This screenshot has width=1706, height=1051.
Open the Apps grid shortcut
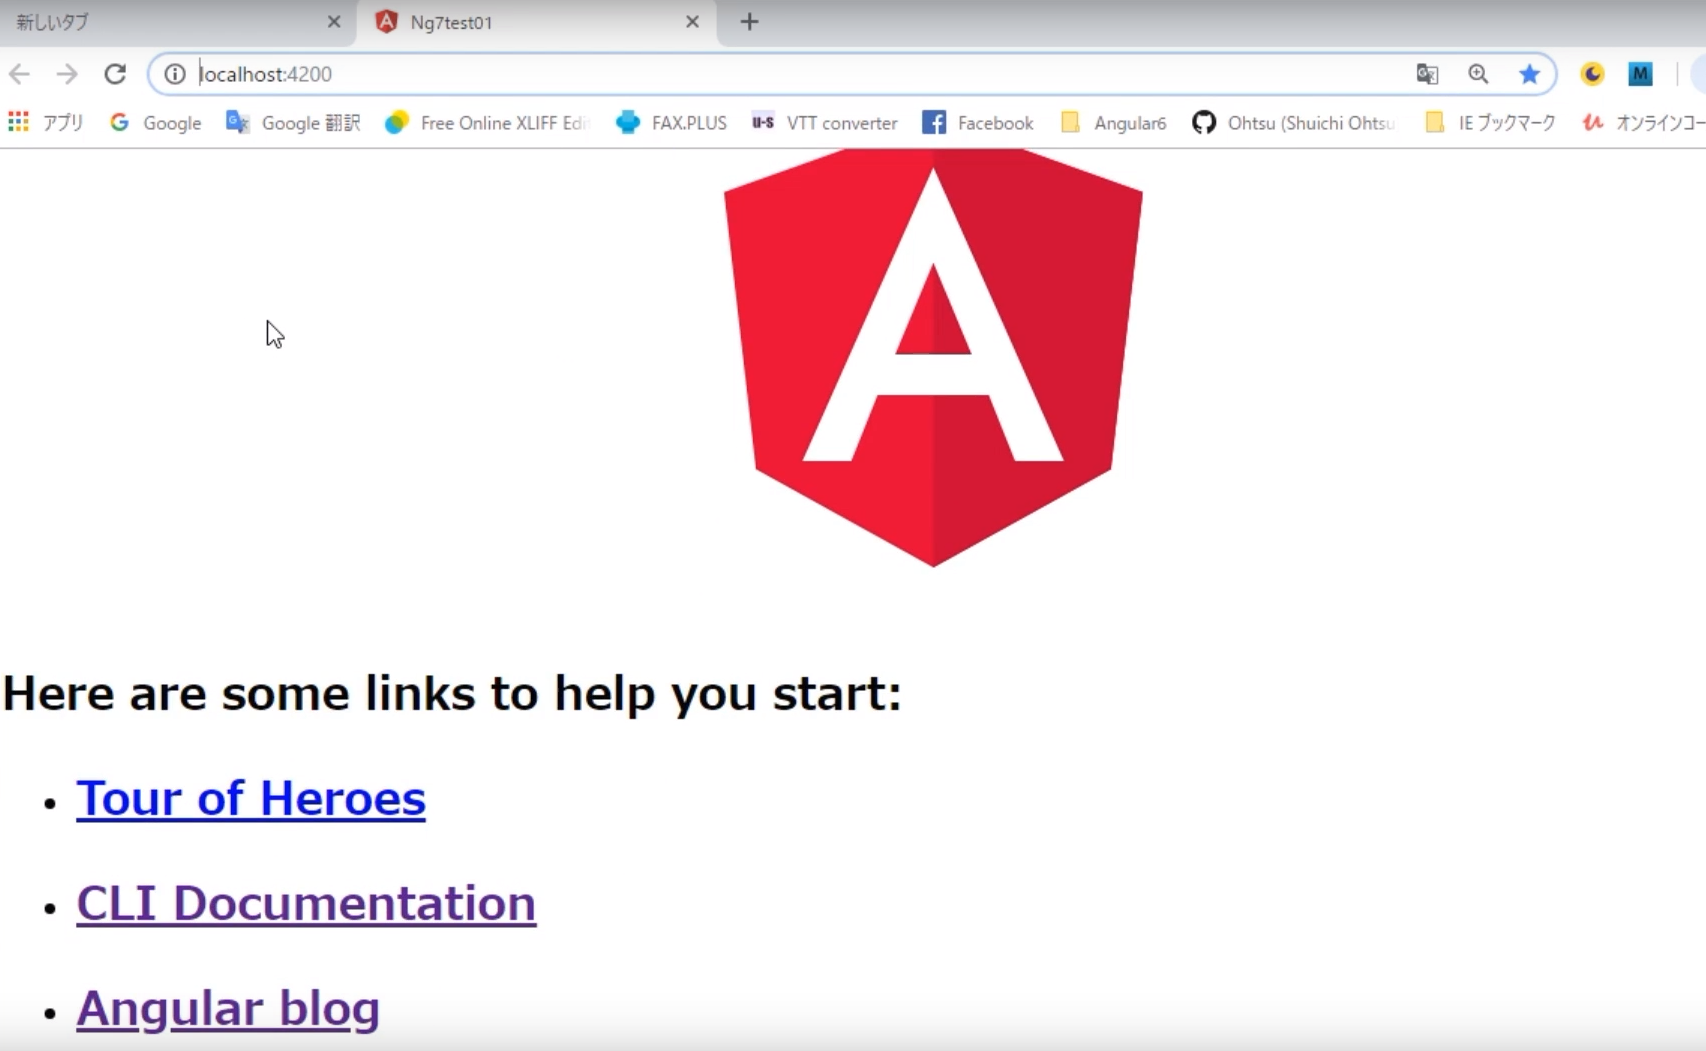pyautogui.click(x=45, y=122)
